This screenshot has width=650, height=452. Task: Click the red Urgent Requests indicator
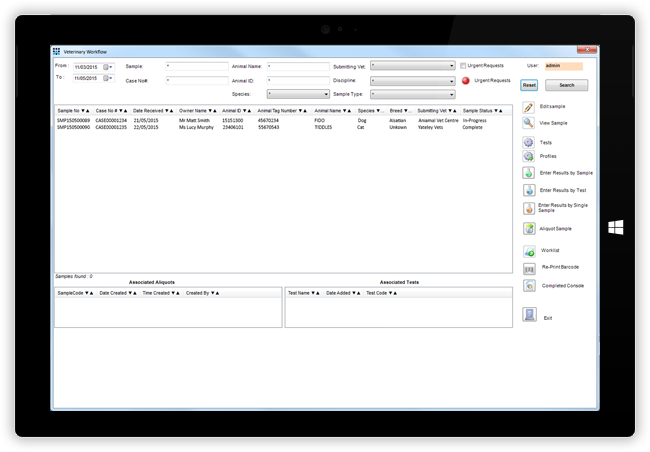pos(466,80)
